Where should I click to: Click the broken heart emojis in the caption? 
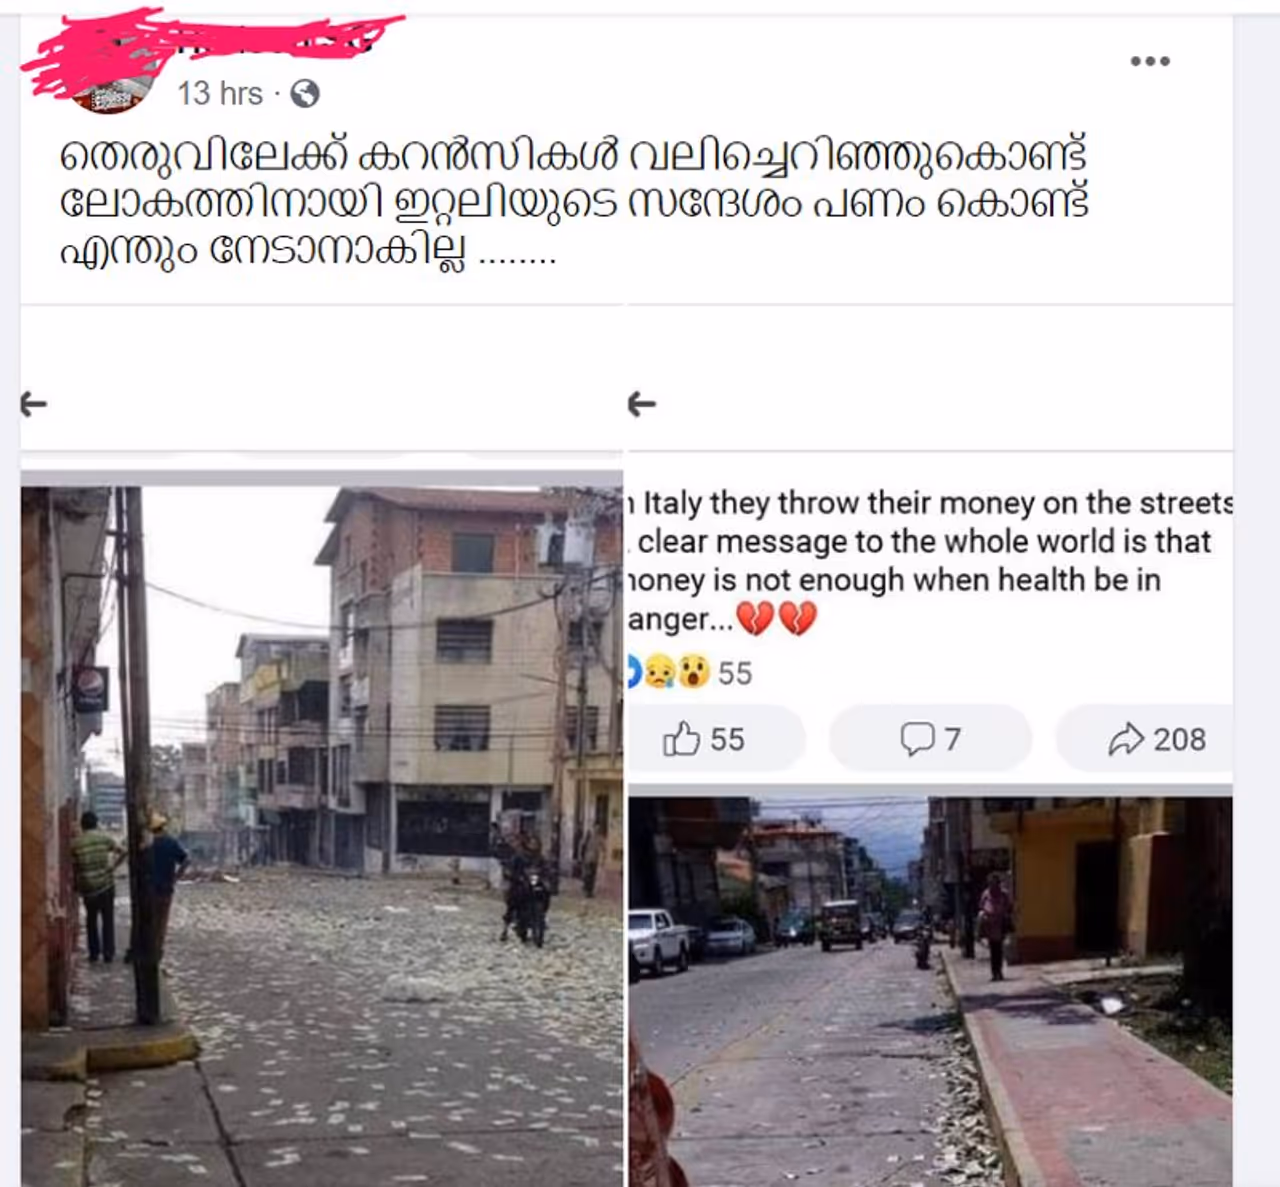coord(776,619)
